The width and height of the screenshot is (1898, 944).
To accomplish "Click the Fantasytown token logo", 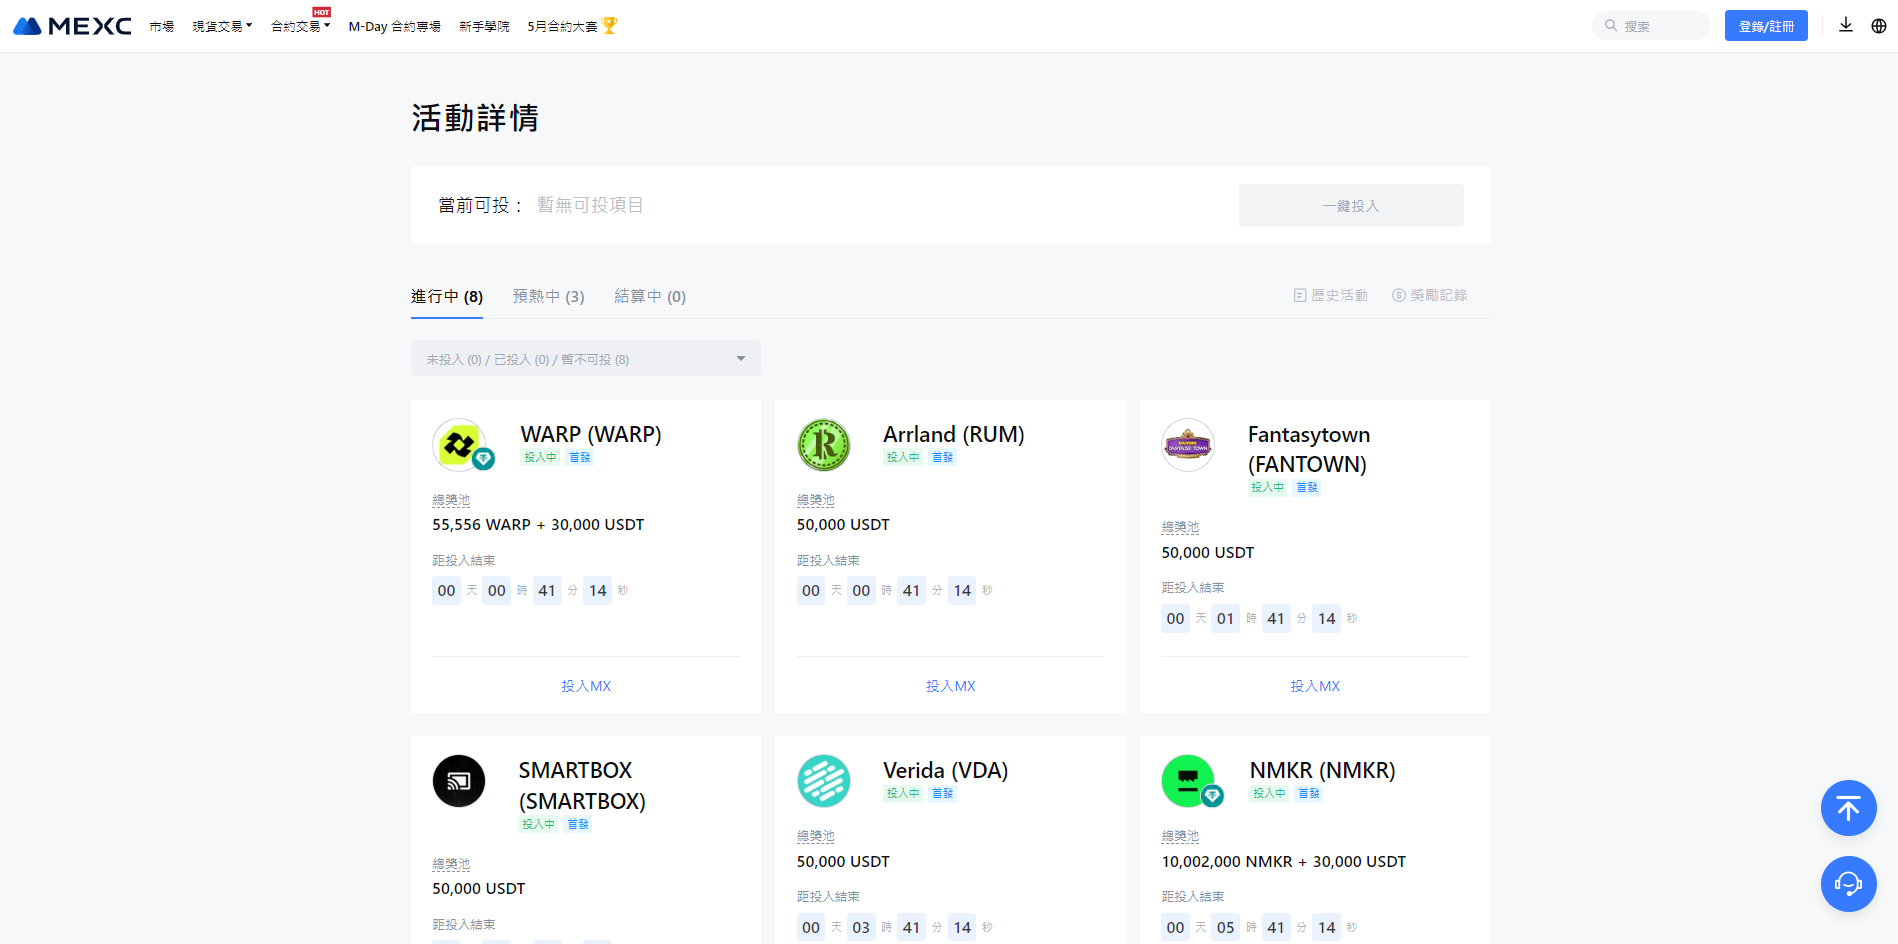I will coord(1188,444).
